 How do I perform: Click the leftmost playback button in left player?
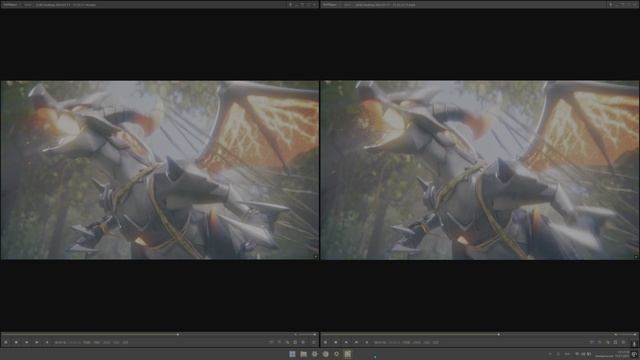coord(6,342)
